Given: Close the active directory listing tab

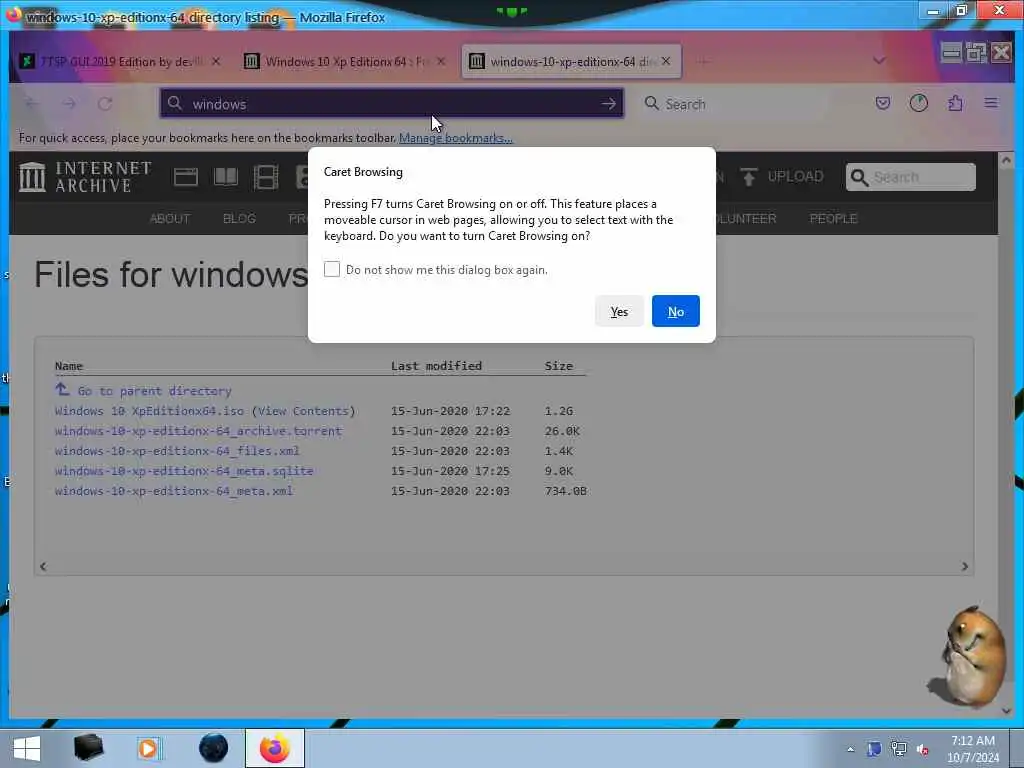Looking at the screenshot, I should pyautogui.click(x=665, y=61).
